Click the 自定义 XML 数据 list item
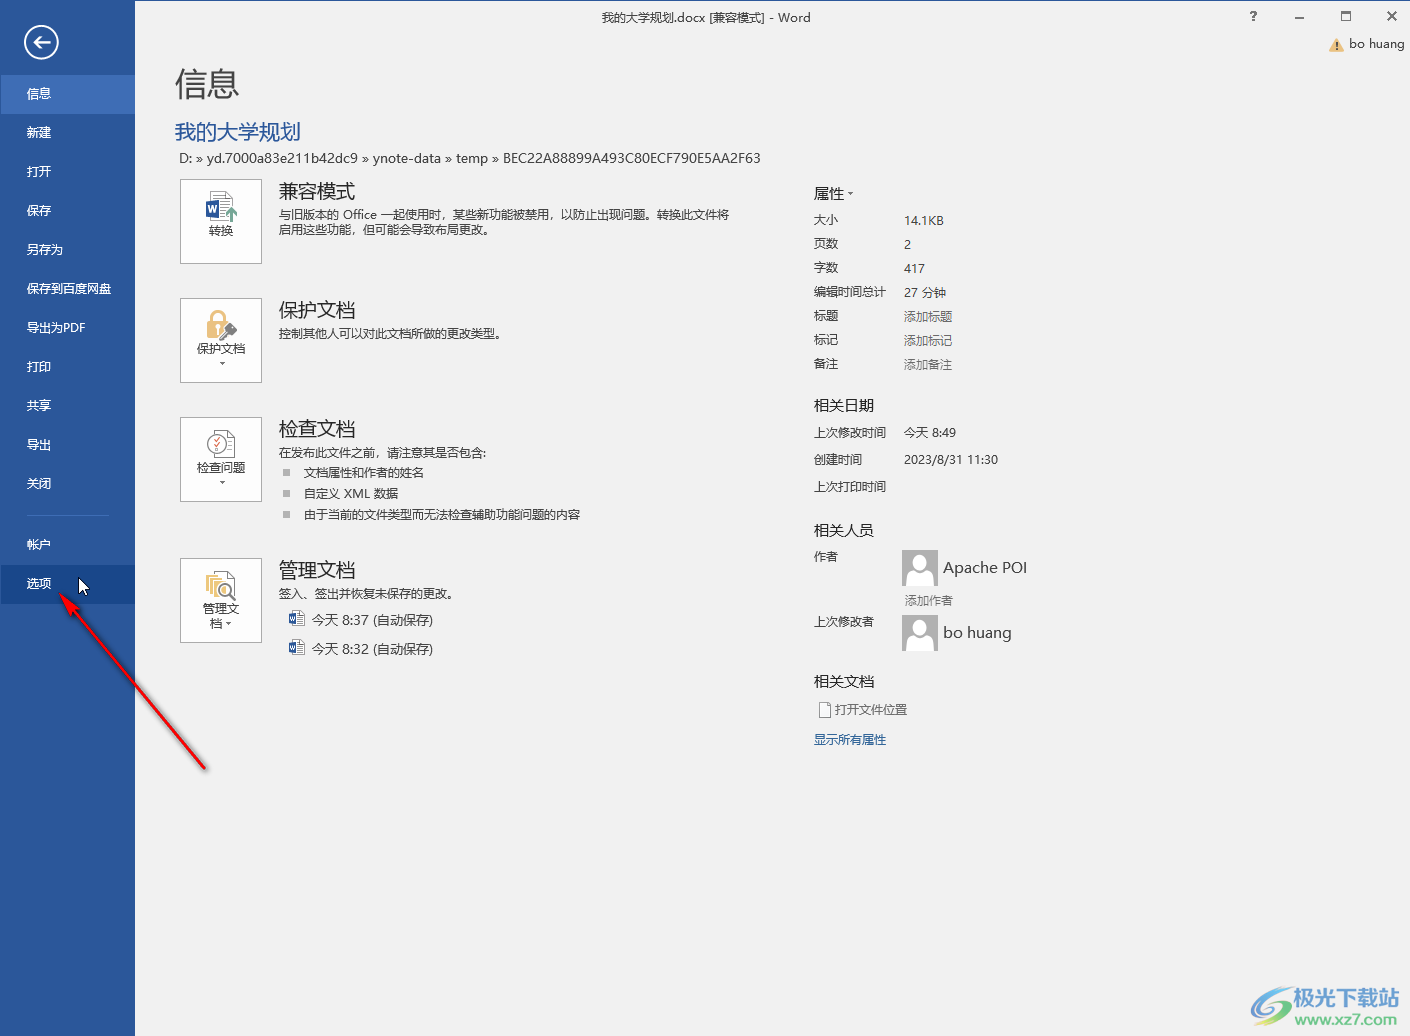Image resolution: width=1410 pixels, height=1036 pixels. click(351, 494)
